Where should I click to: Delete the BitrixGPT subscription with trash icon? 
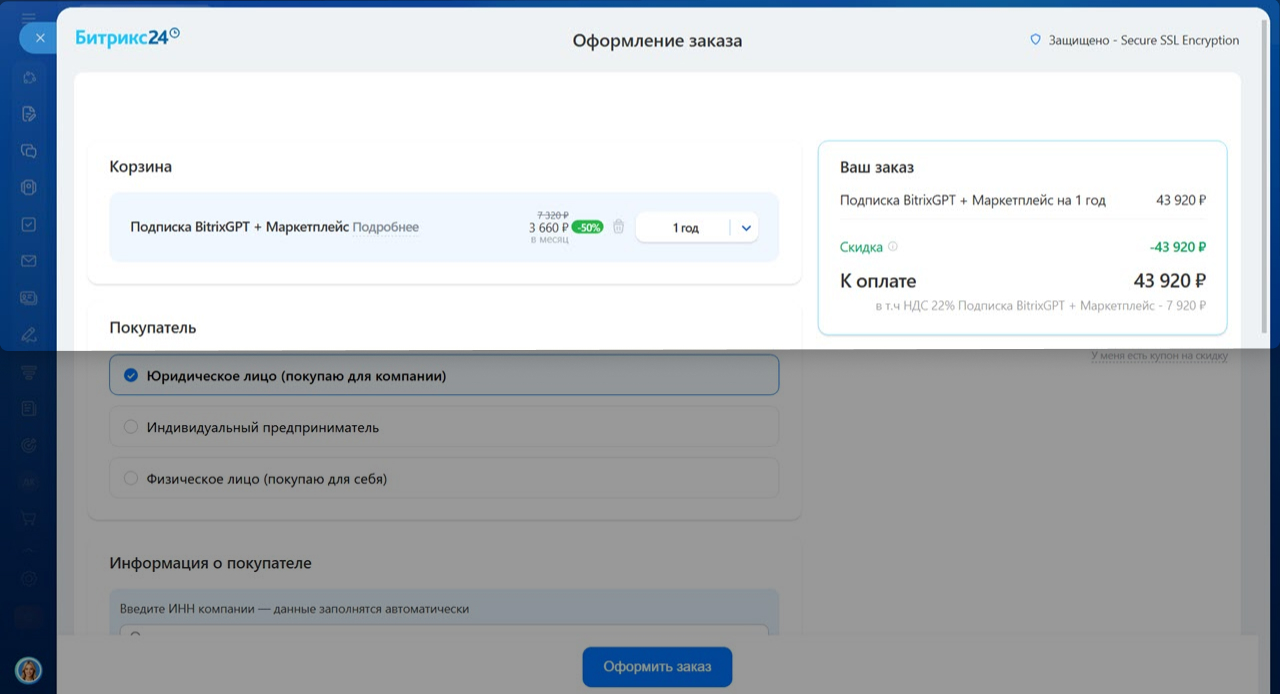coord(618,227)
